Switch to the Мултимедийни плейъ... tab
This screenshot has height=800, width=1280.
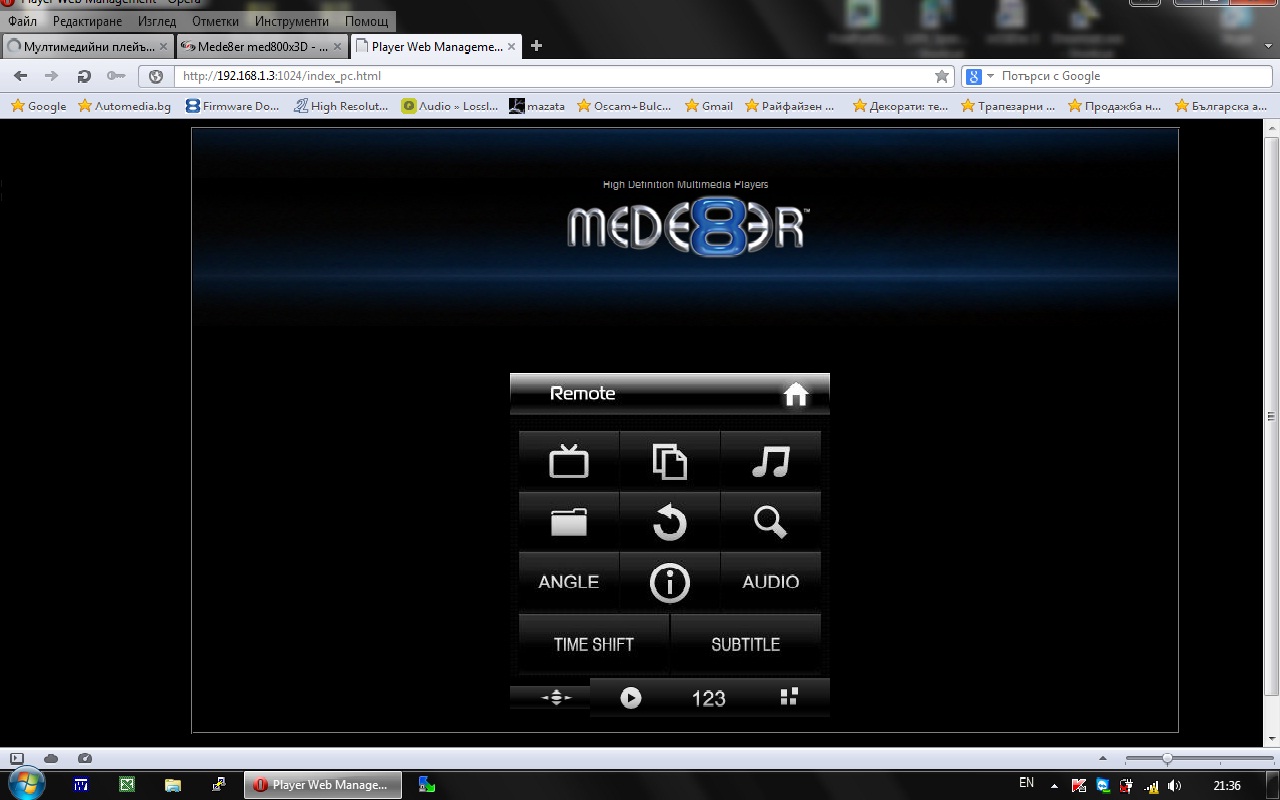tap(88, 46)
